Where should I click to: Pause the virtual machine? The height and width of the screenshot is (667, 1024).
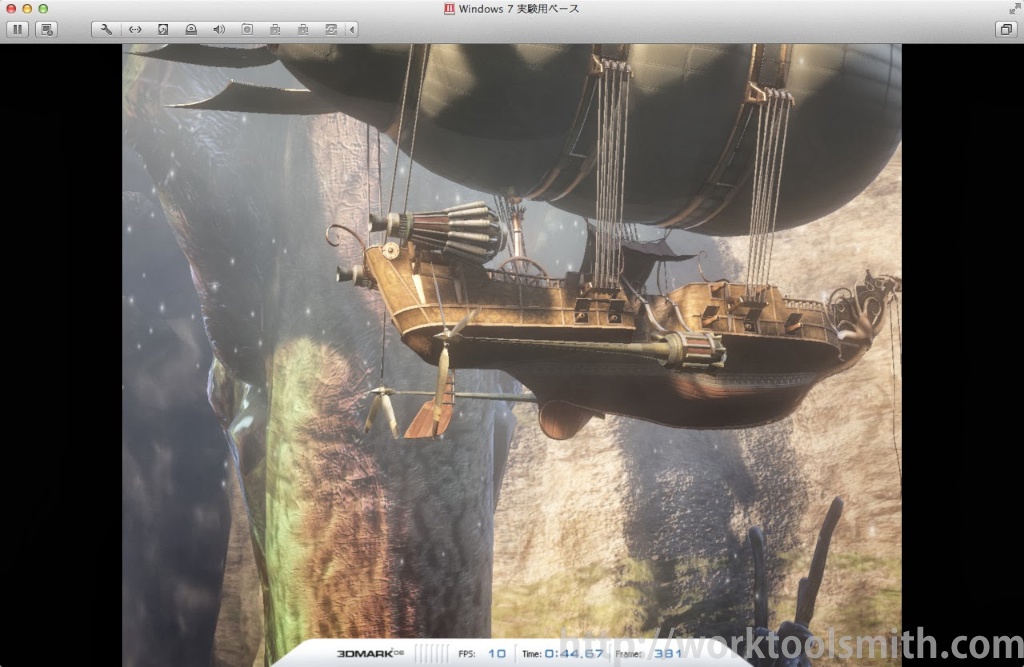pyautogui.click(x=18, y=29)
